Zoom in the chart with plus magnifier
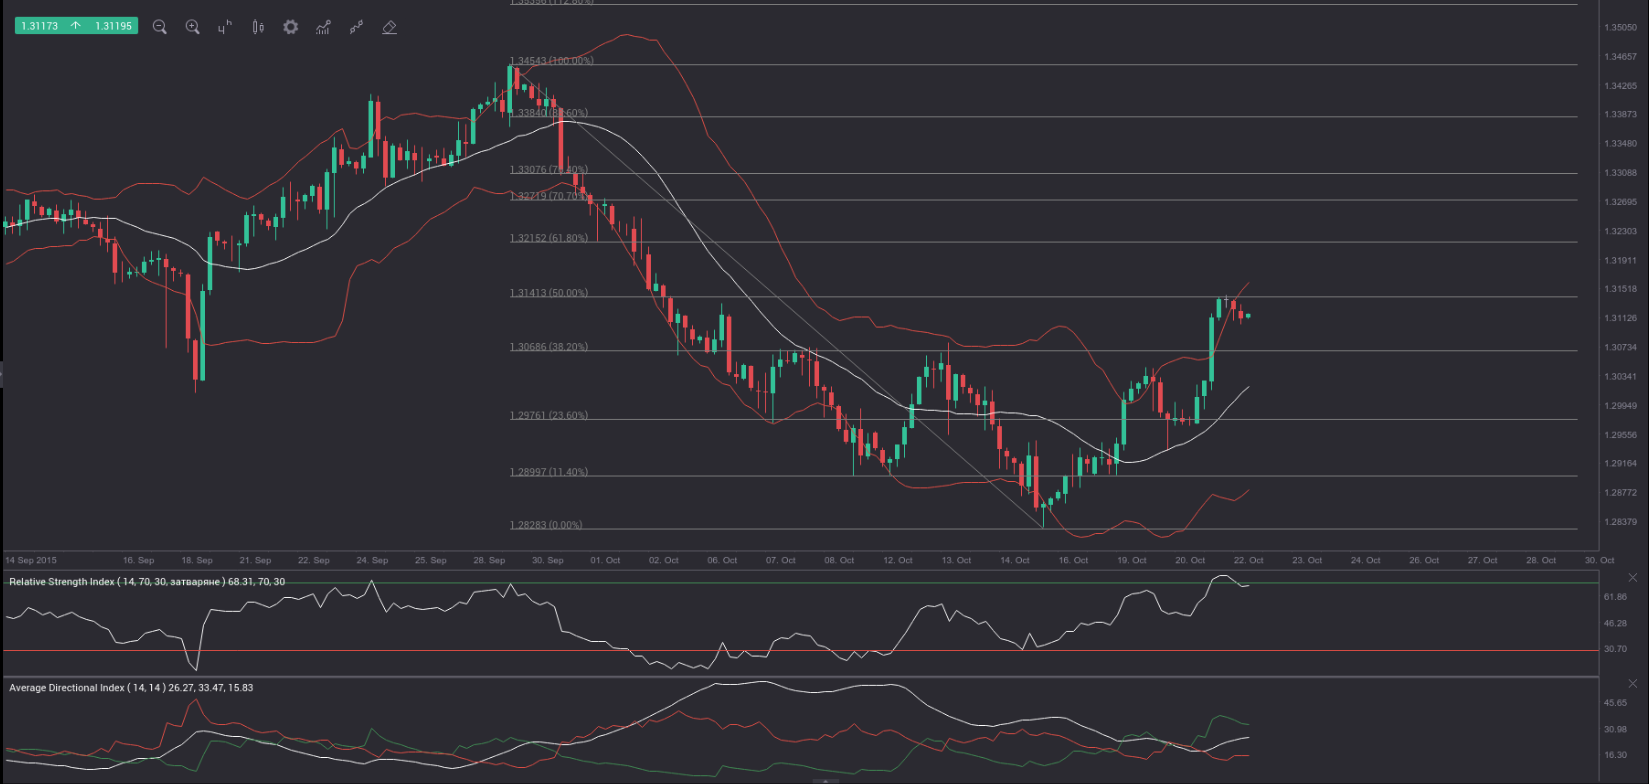The image size is (1649, 784). (192, 27)
